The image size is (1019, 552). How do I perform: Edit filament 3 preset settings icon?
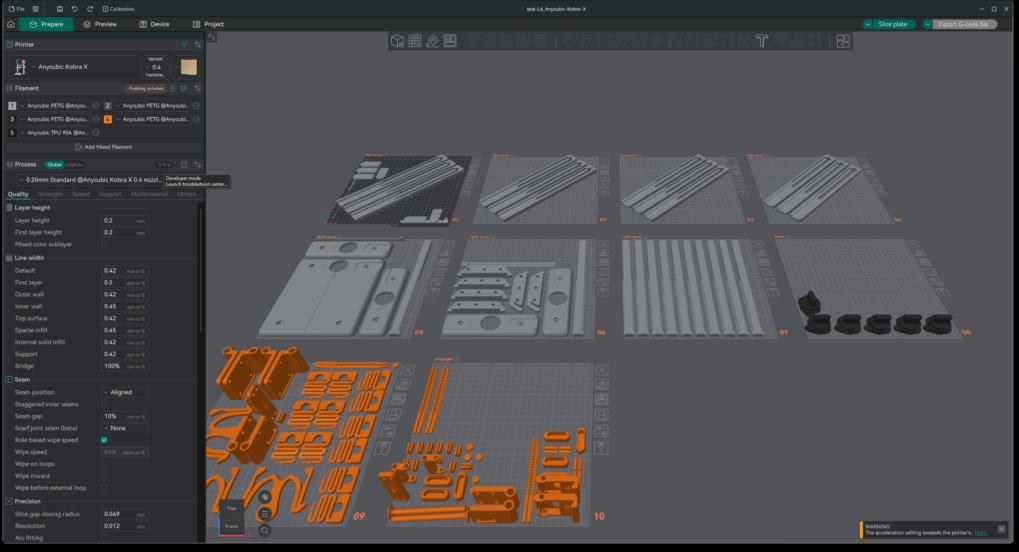pos(96,119)
